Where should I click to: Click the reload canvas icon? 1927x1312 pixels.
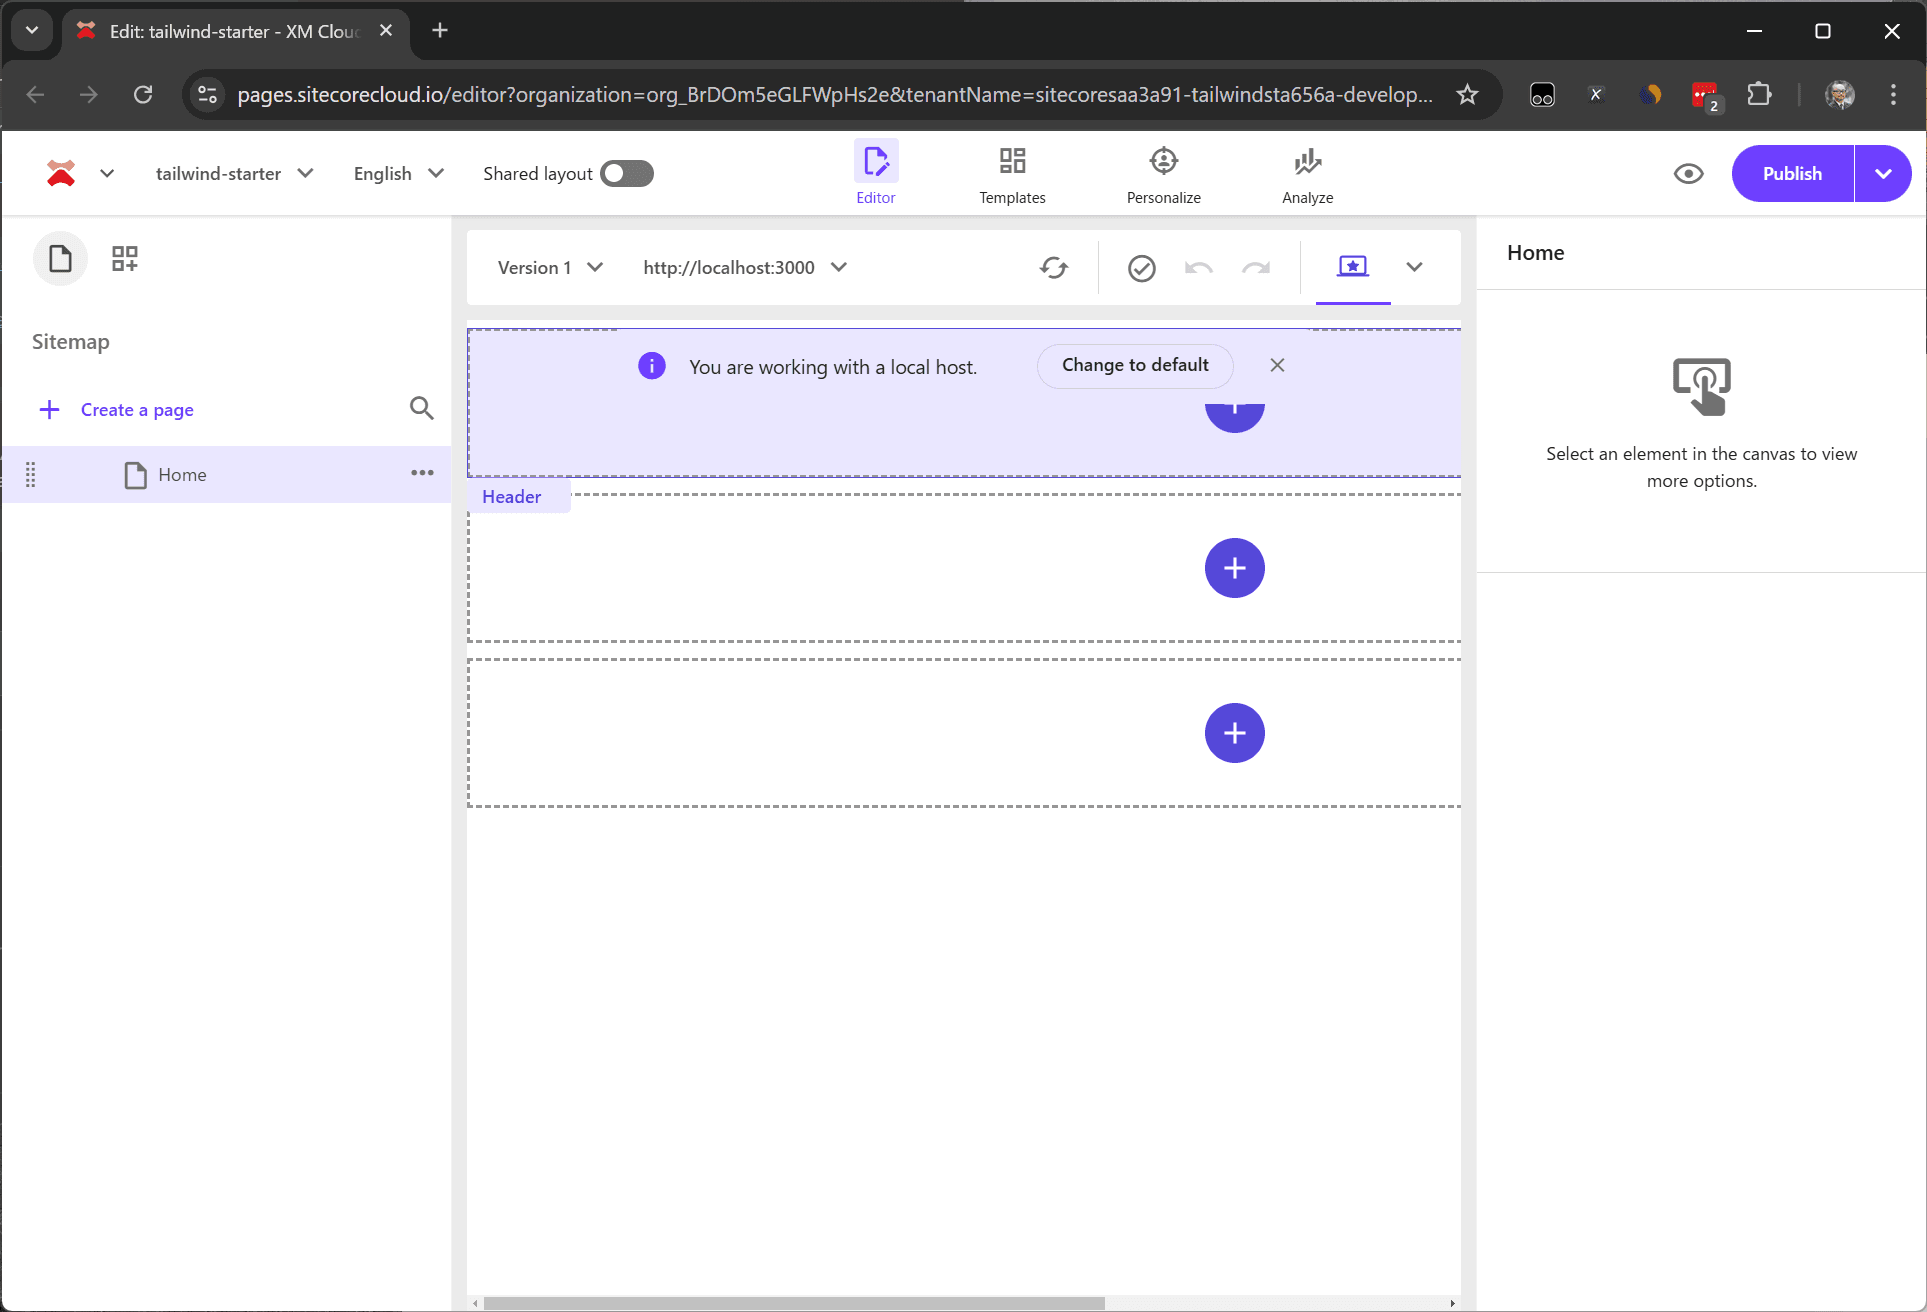[x=1054, y=268]
